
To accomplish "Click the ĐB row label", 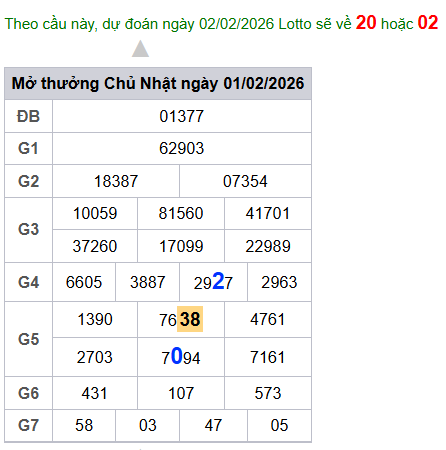I will tap(29, 116).
